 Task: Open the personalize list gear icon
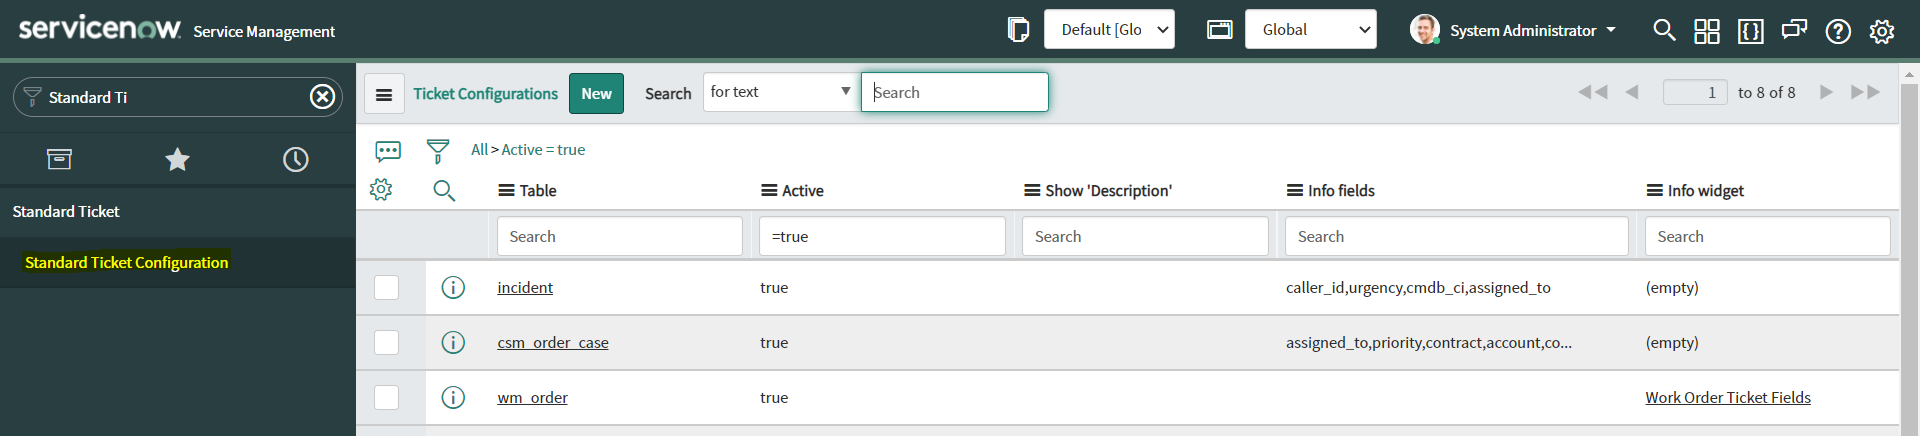381,190
